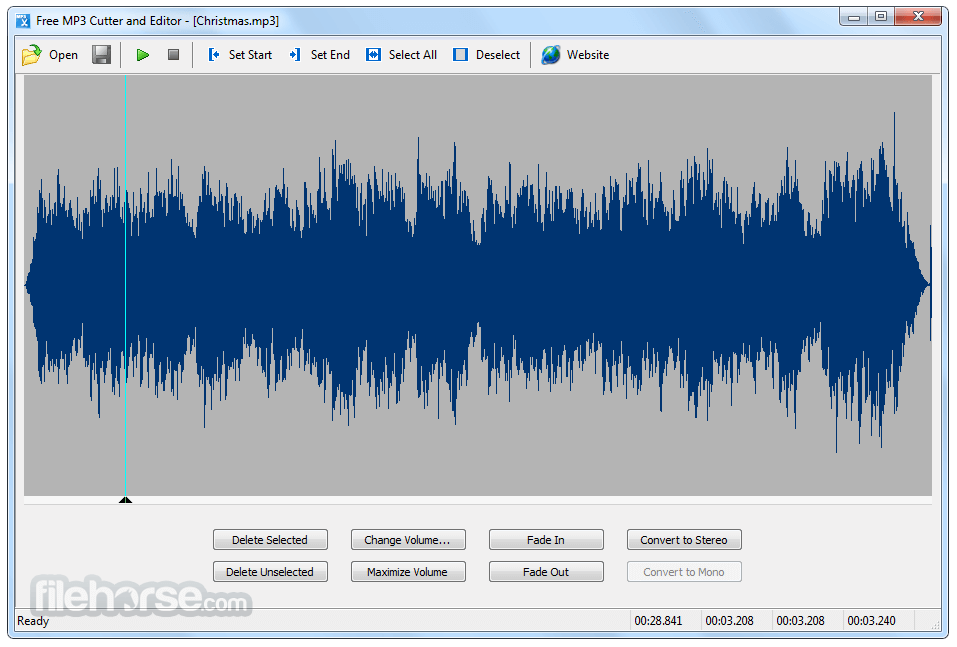Click the Maximize Volume button
The width and height of the screenshot is (957, 647).
click(408, 572)
